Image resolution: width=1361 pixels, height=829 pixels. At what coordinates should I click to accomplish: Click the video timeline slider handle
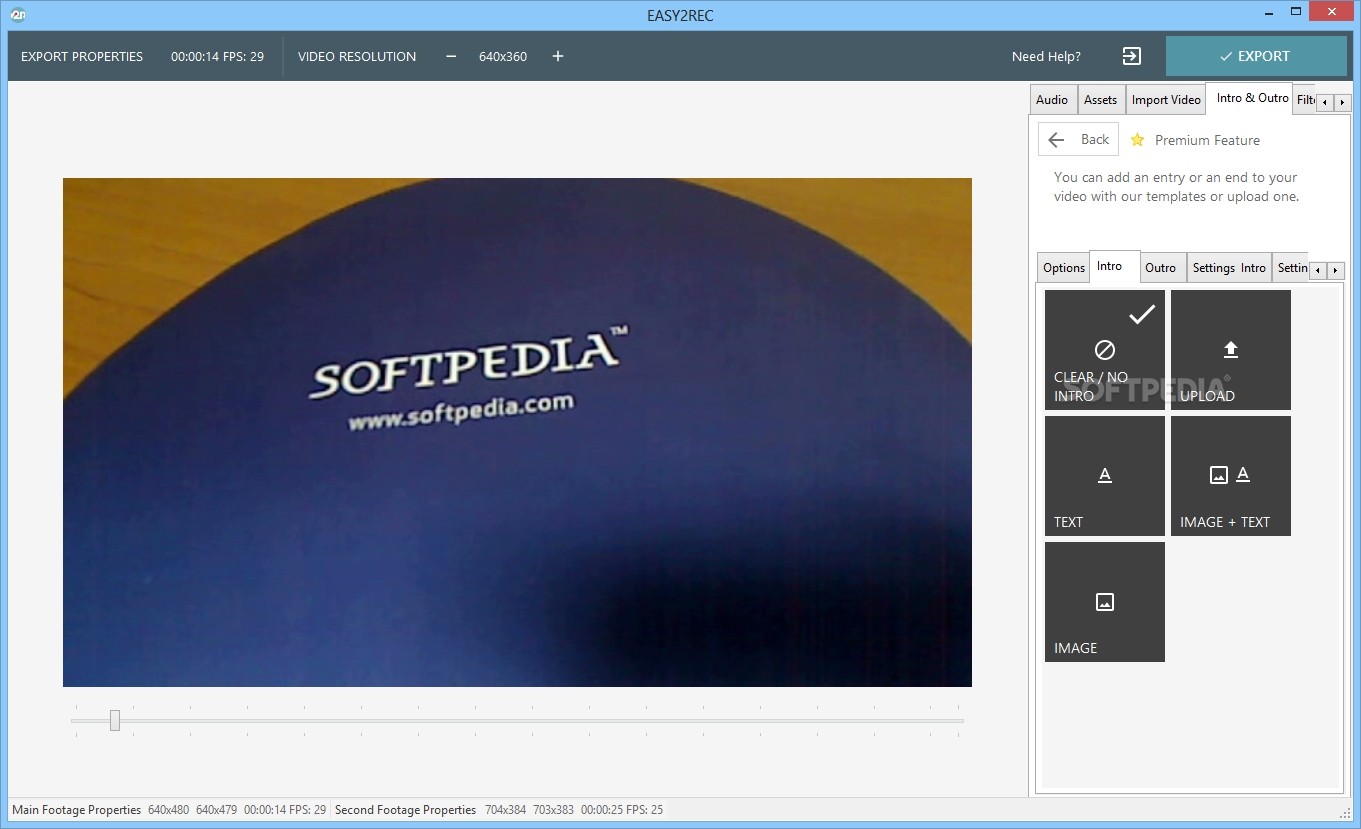pos(115,720)
